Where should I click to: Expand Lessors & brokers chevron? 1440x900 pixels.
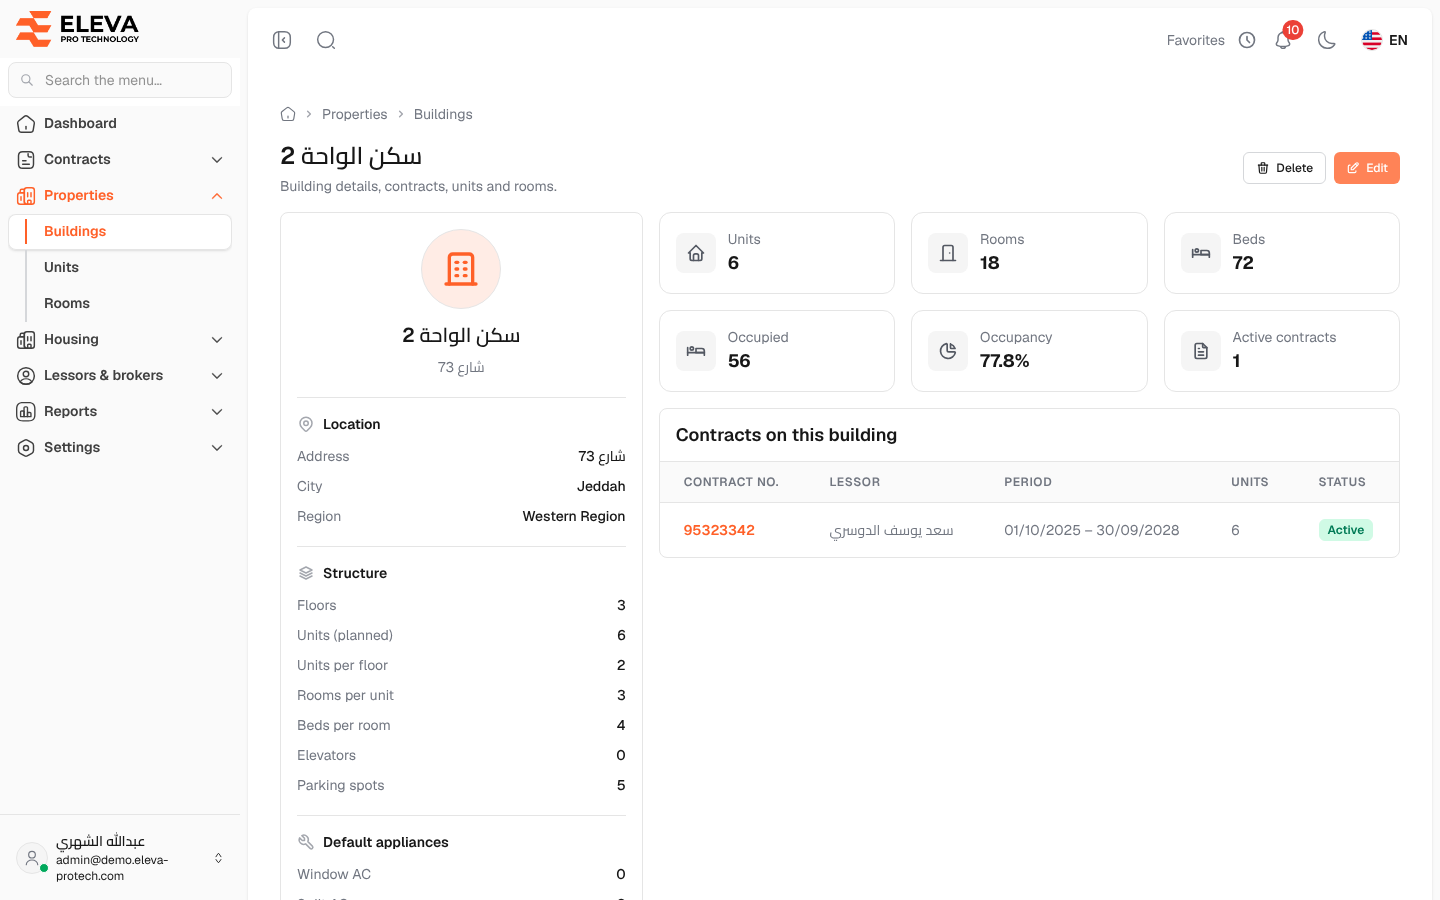217,376
